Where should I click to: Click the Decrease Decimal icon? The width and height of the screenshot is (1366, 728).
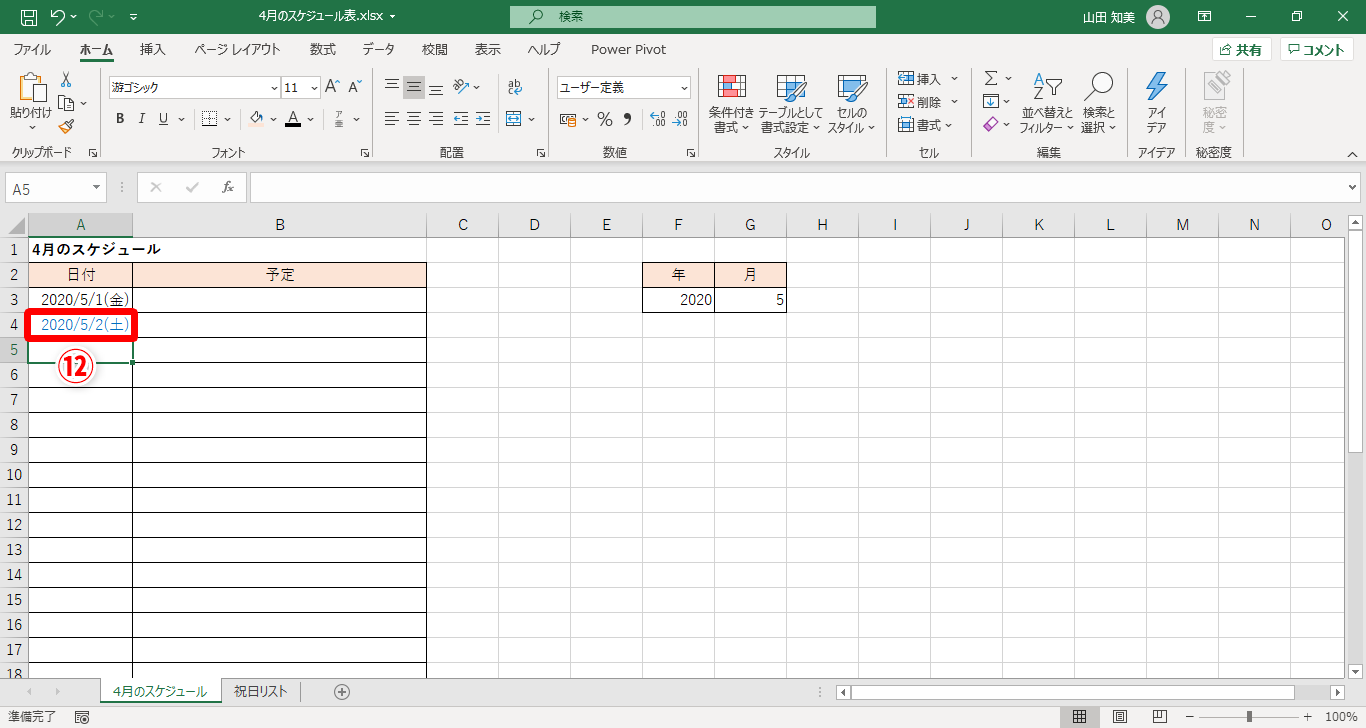(x=681, y=119)
